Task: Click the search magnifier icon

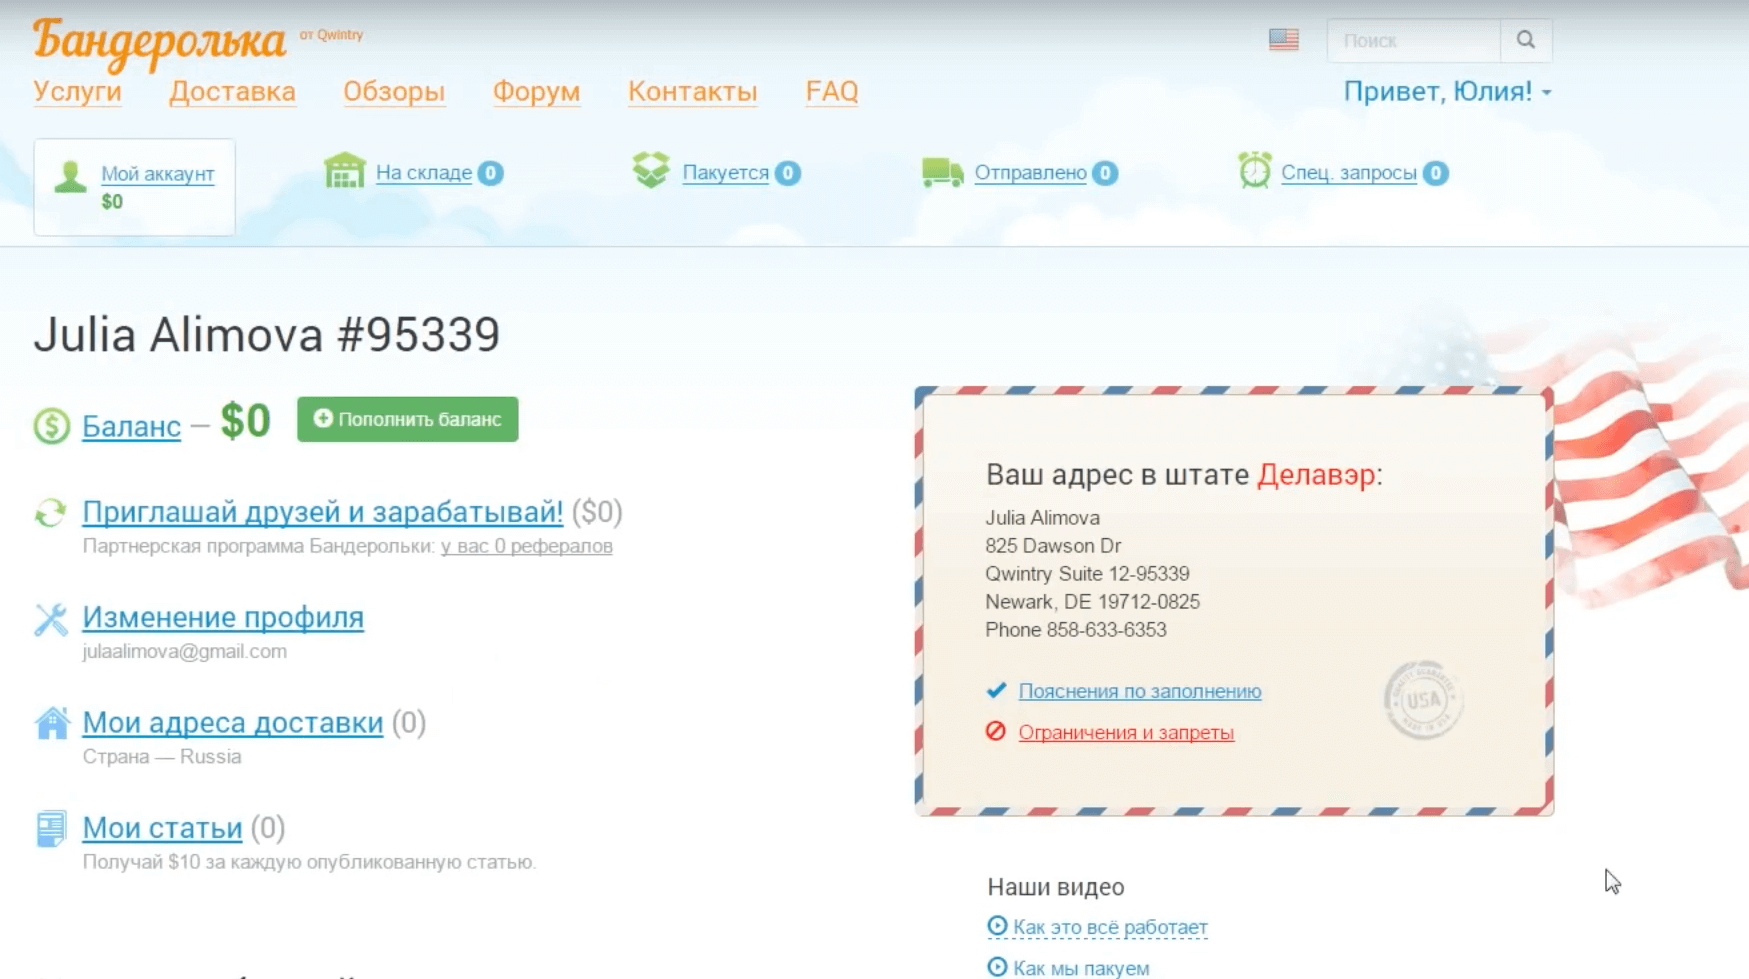Action: click(1525, 40)
